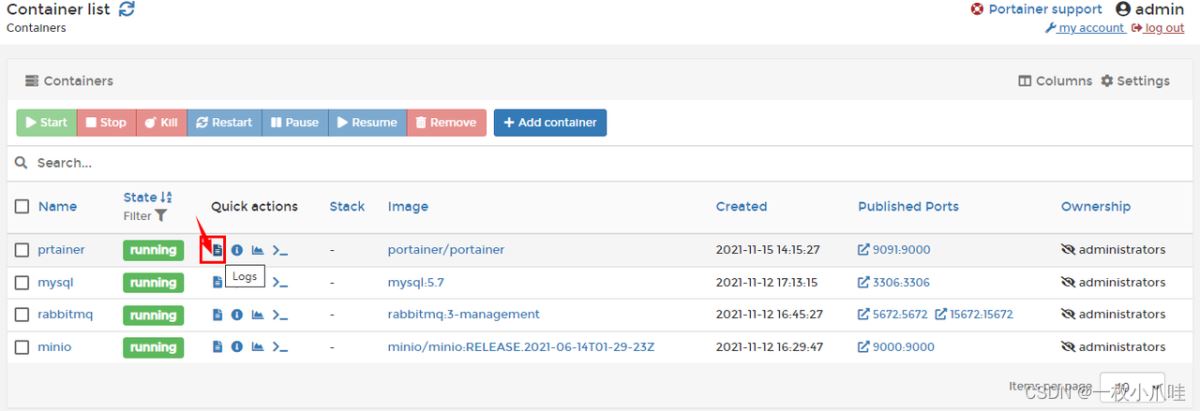Open console for minio container

coord(280,347)
